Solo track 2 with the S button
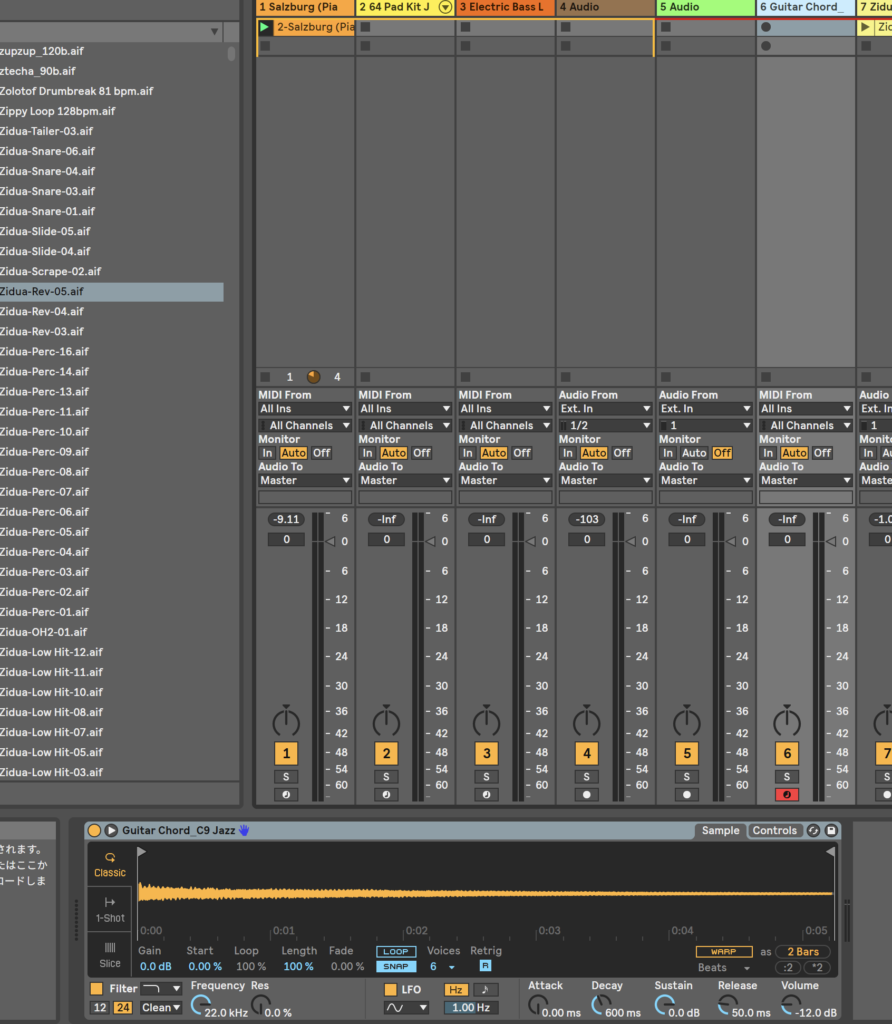This screenshot has width=892, height=1024. [x=386, y=777]
